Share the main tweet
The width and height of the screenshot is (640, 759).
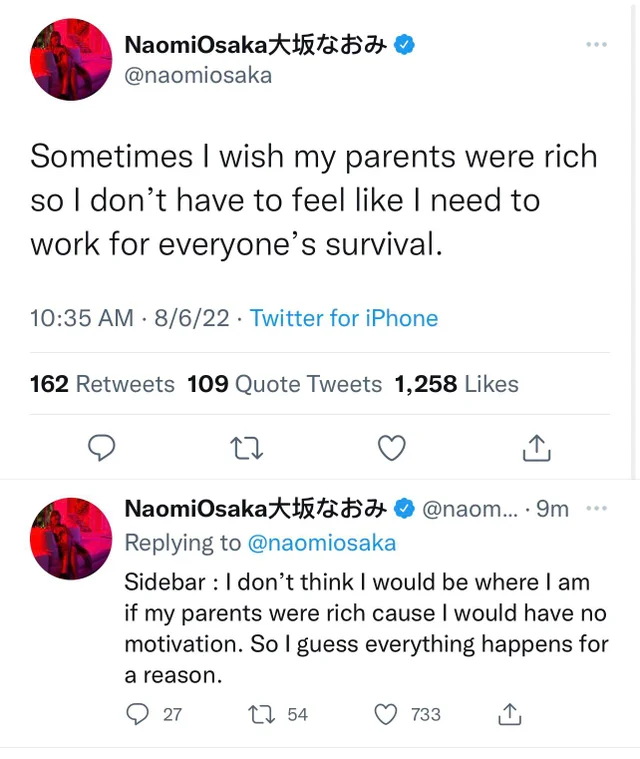537,449
